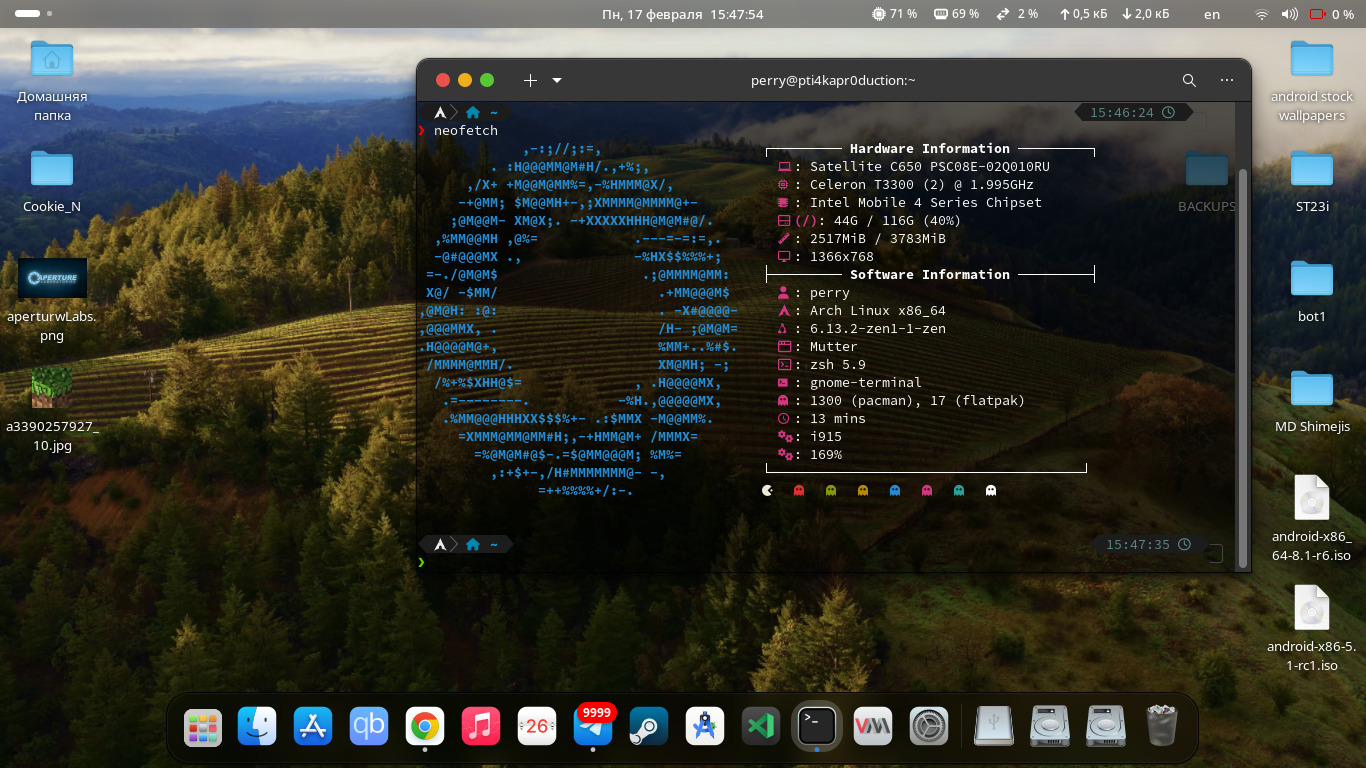Launch Android Studio from the dock
The height and width of the screenshot is (768, 1366).
pos(705,727)
